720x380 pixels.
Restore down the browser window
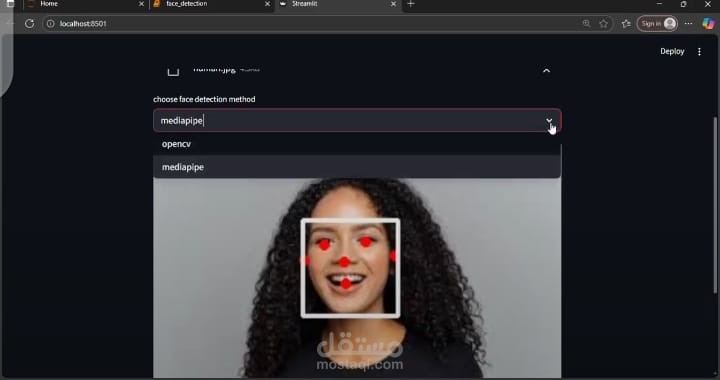pos(683,4)
